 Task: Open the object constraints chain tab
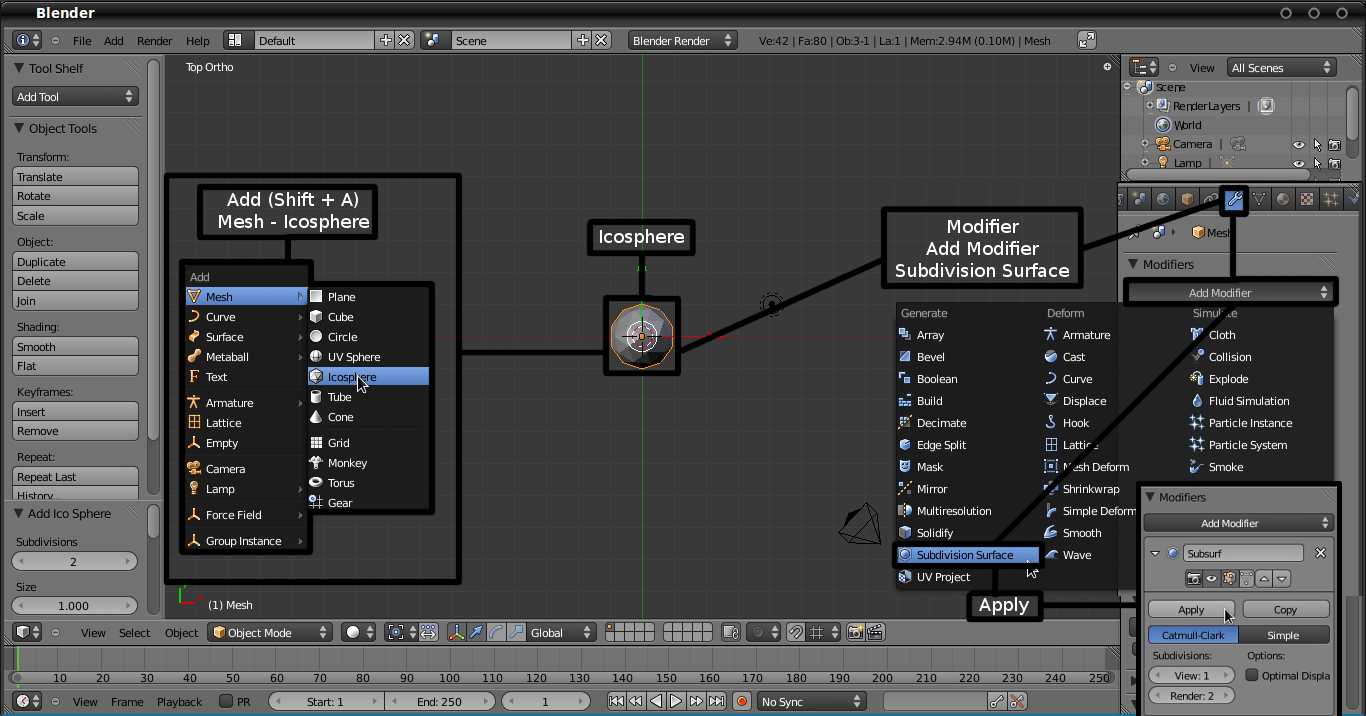tap(1211, 199)
